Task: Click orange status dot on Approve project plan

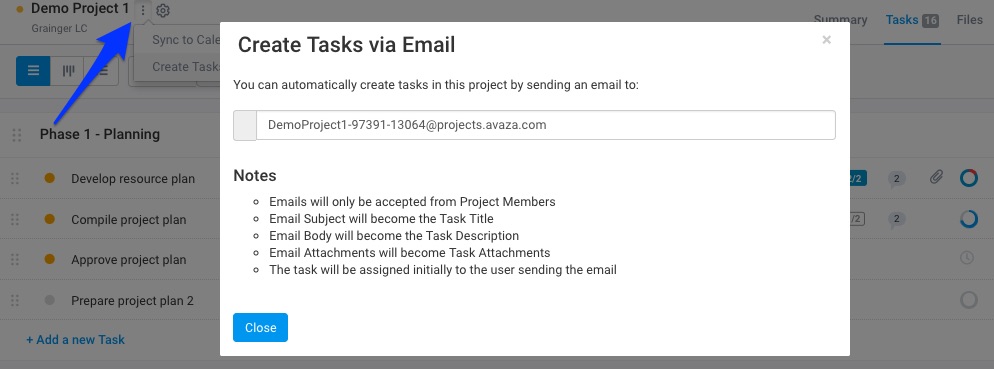Action: click(49, 259)
